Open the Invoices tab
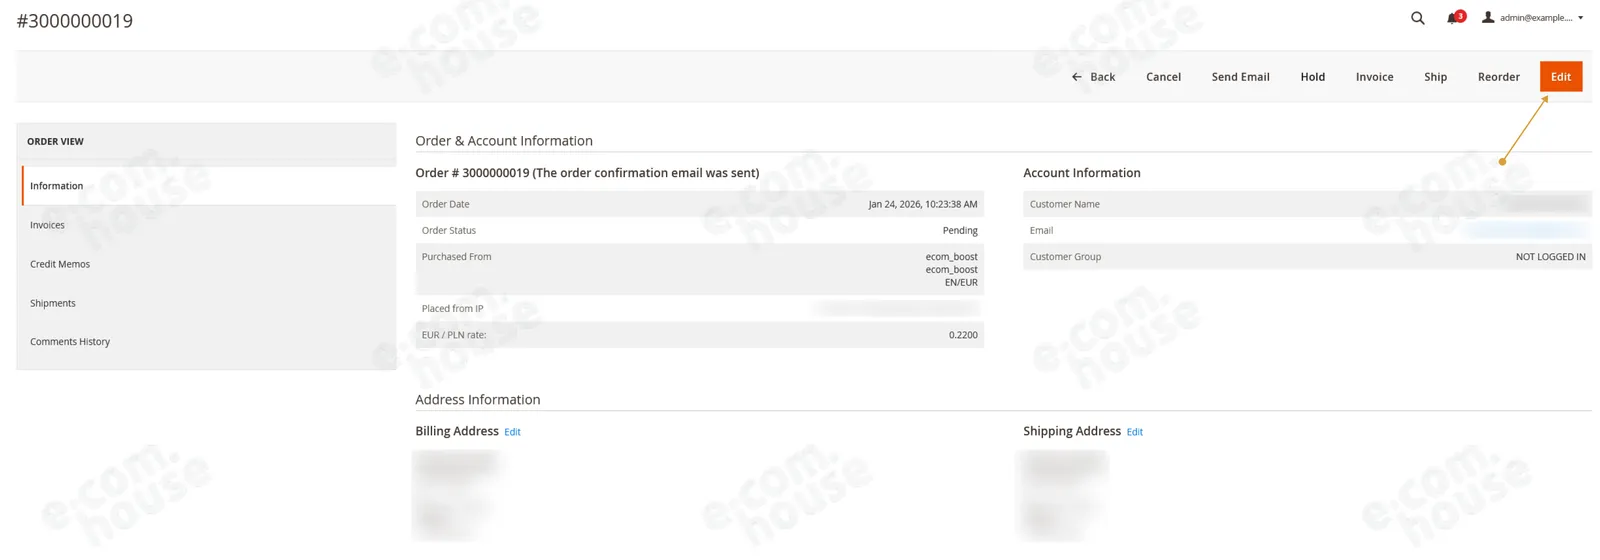 207,225
